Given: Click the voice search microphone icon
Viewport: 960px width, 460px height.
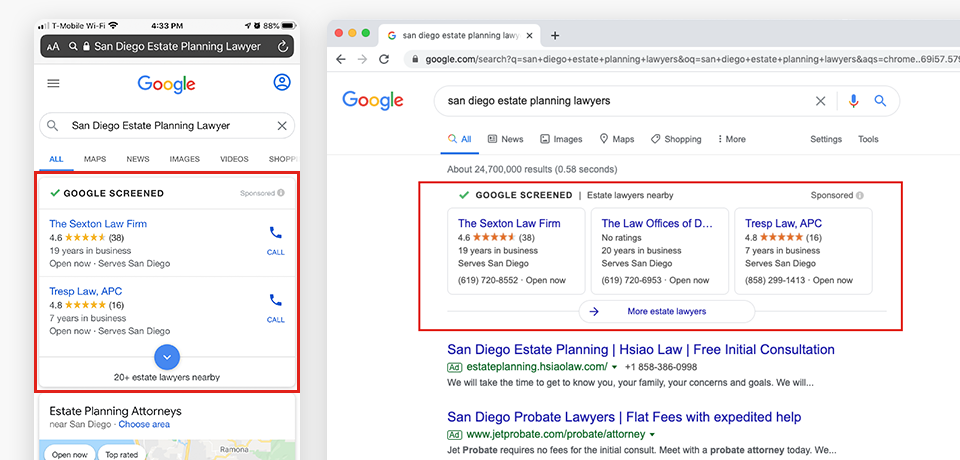Looking at the screenshot, I should (853, 101).
